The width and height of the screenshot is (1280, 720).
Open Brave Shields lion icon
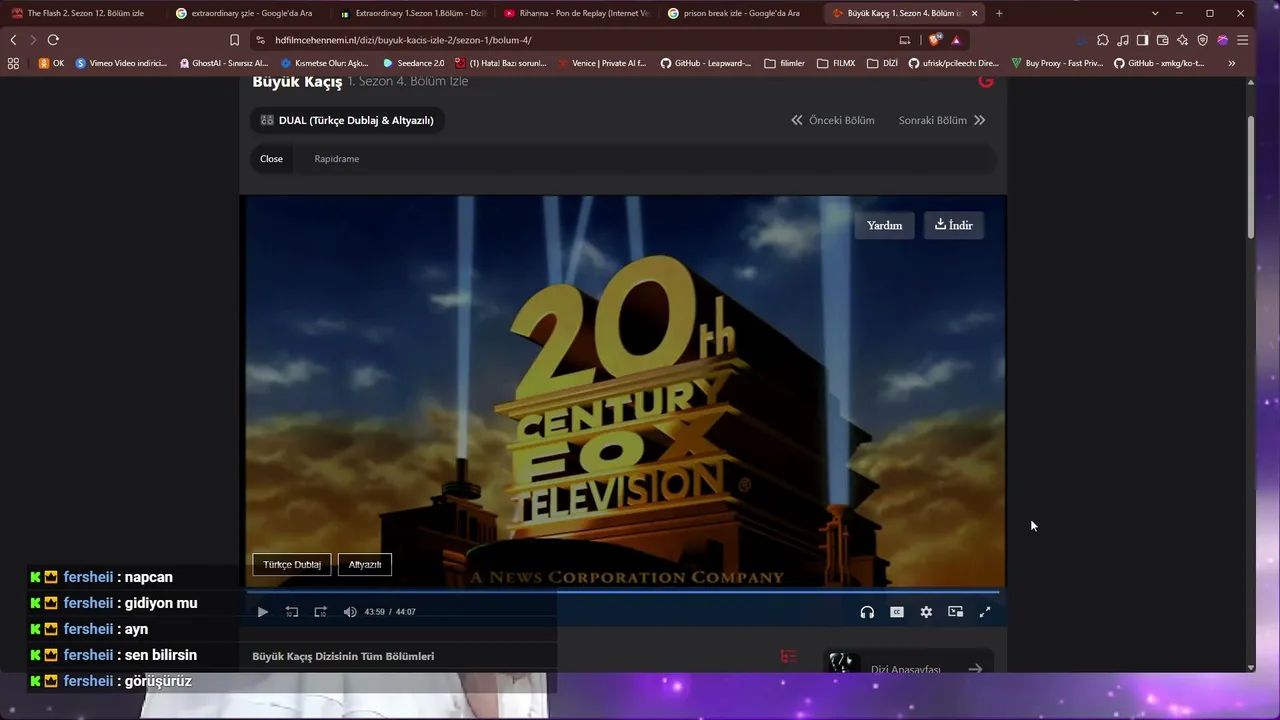(x=935, y=40)
